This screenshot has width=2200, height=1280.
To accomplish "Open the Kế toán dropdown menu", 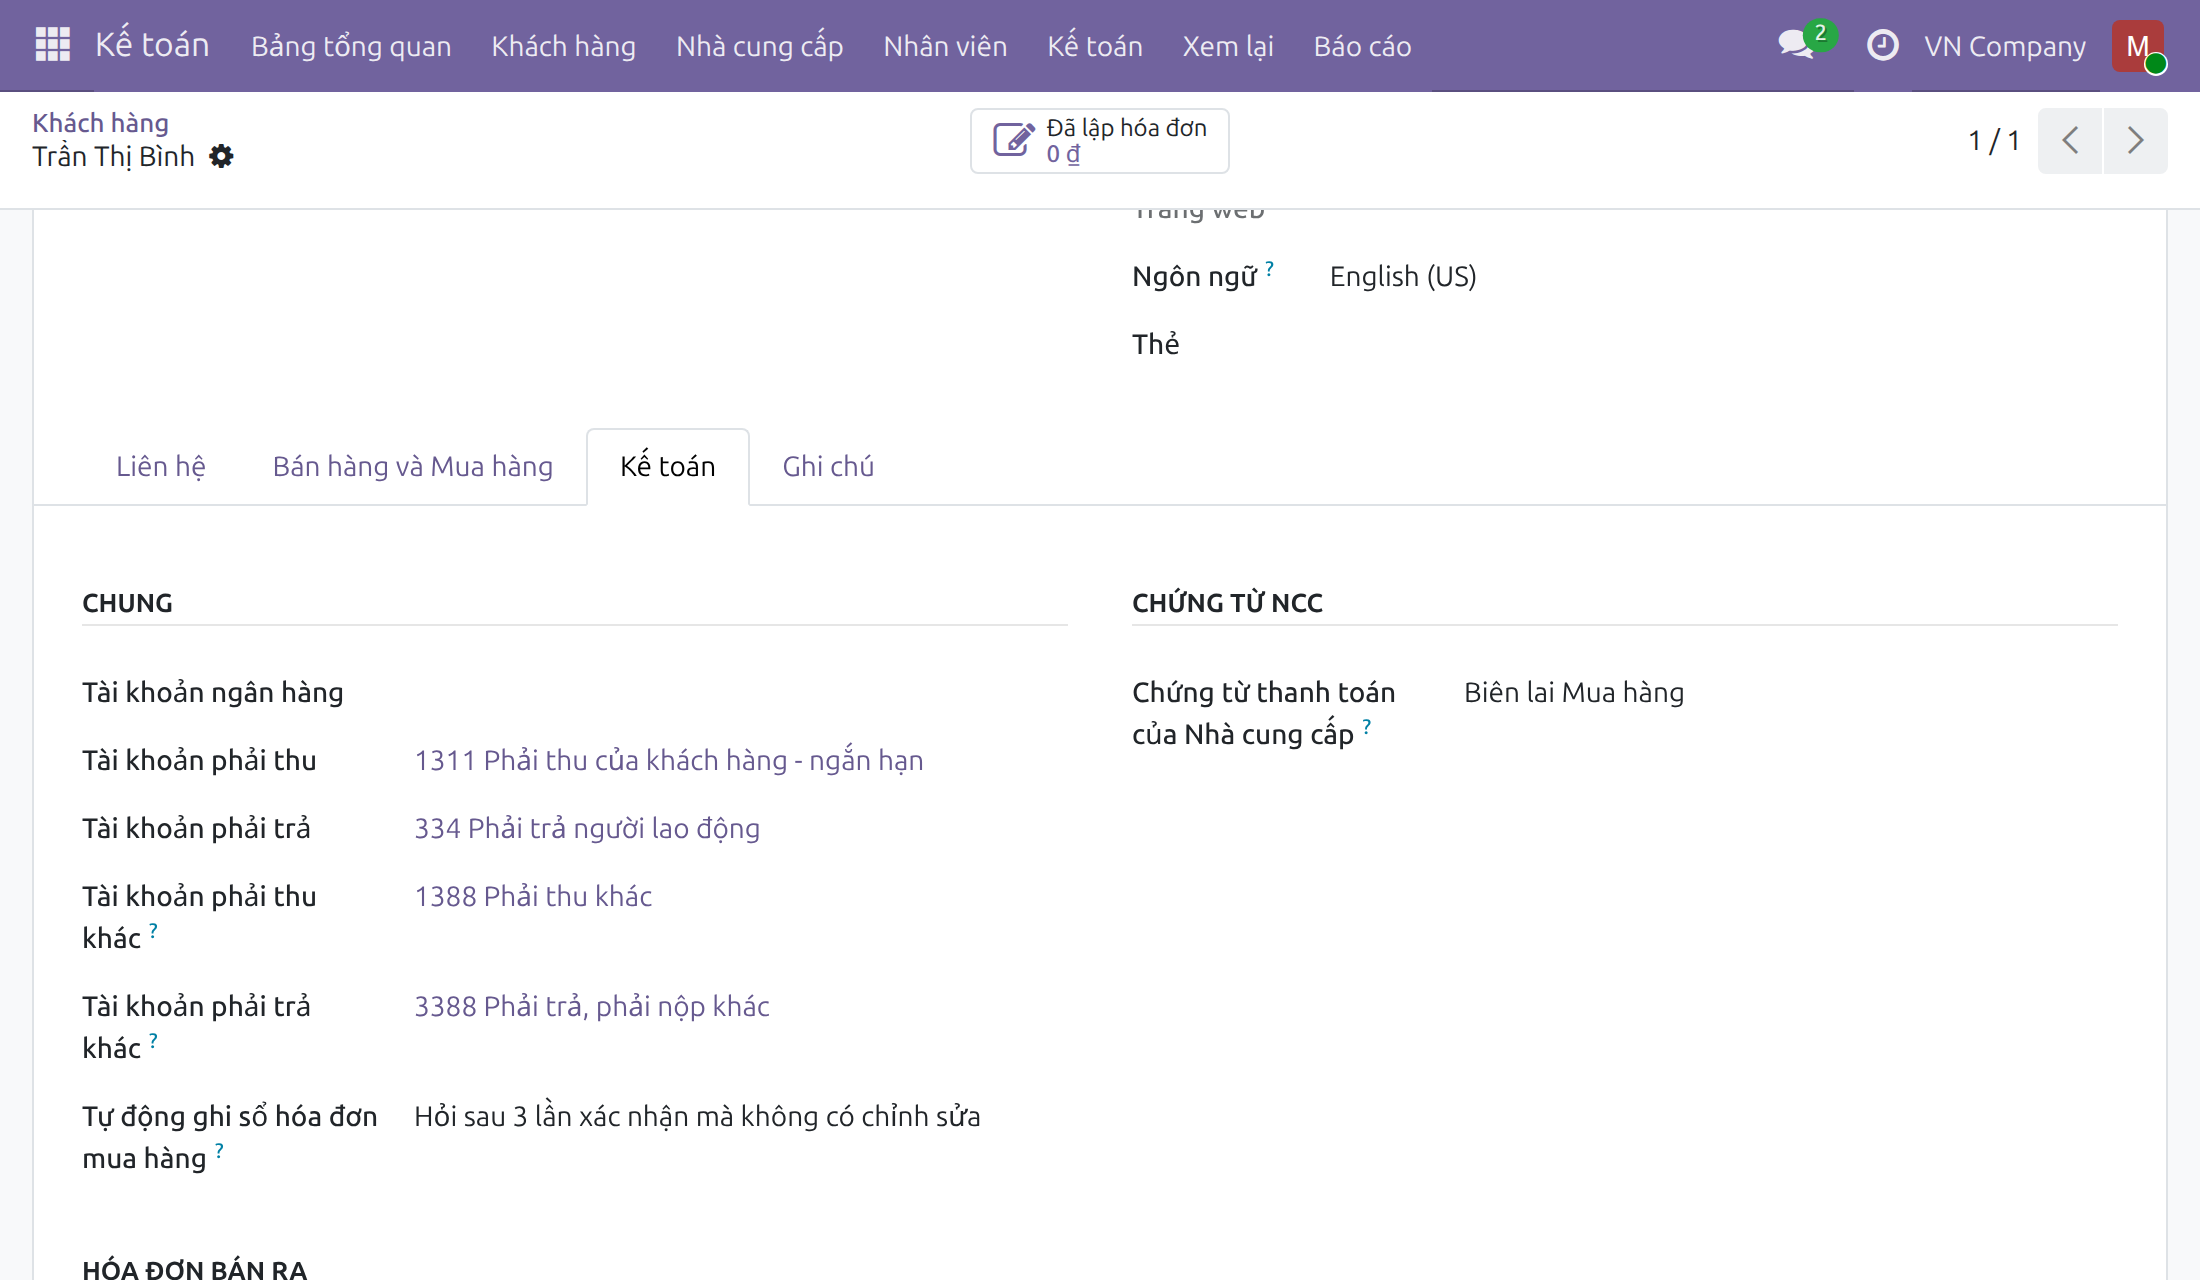I will (1094, 46).
